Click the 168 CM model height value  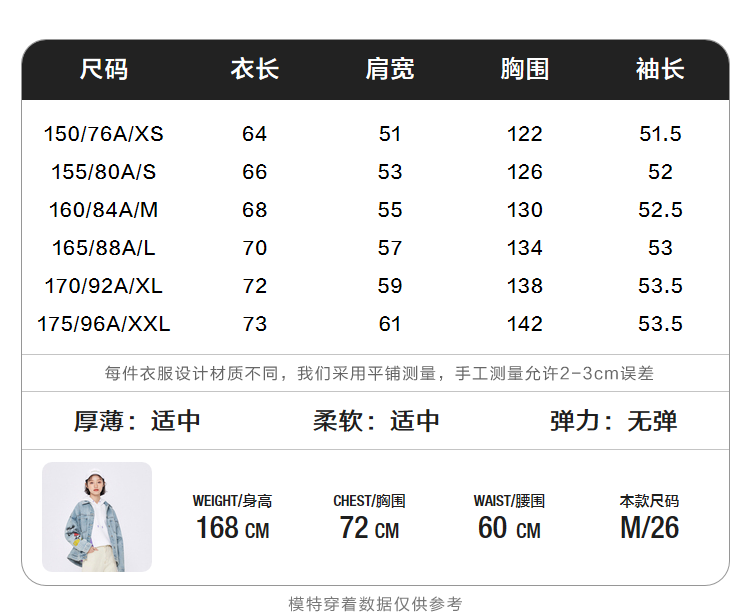coord(232,528)
